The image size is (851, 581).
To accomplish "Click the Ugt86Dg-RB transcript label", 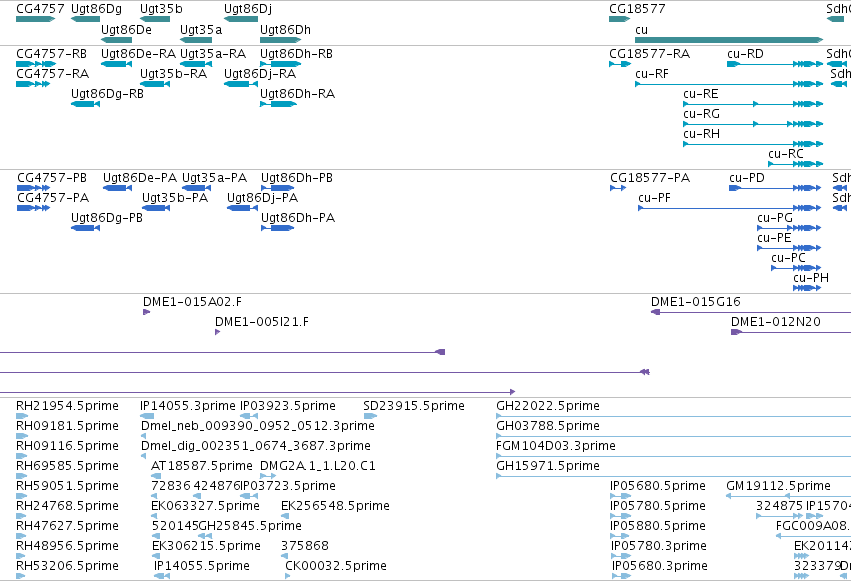I will point(107,94).
